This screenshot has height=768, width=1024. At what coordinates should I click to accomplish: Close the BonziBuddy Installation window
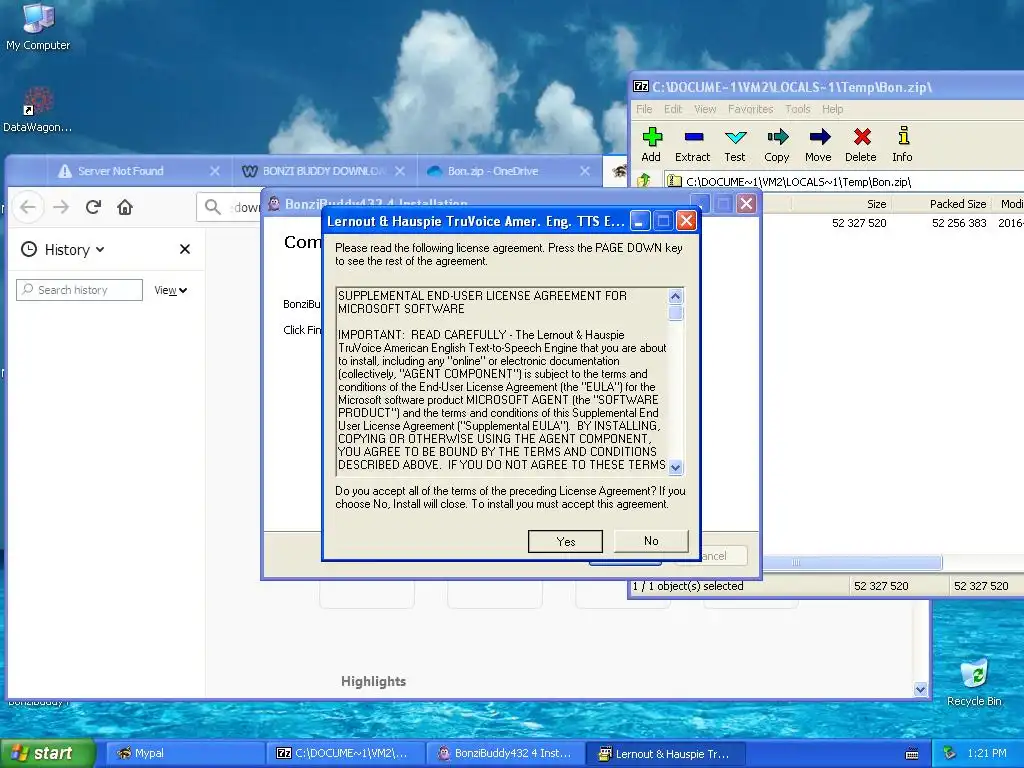coord(746,204)
